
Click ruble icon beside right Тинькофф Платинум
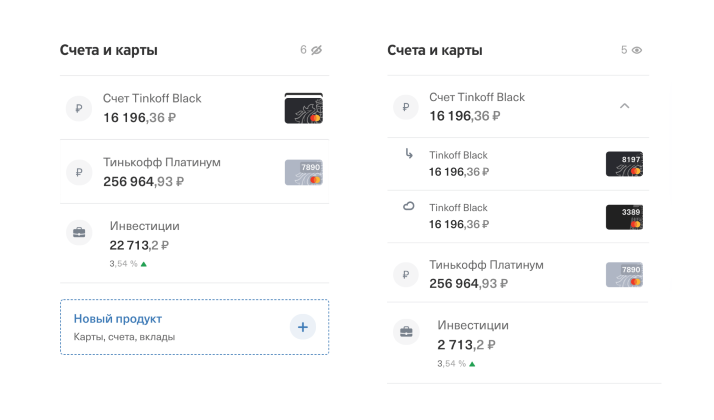point(405,274)
